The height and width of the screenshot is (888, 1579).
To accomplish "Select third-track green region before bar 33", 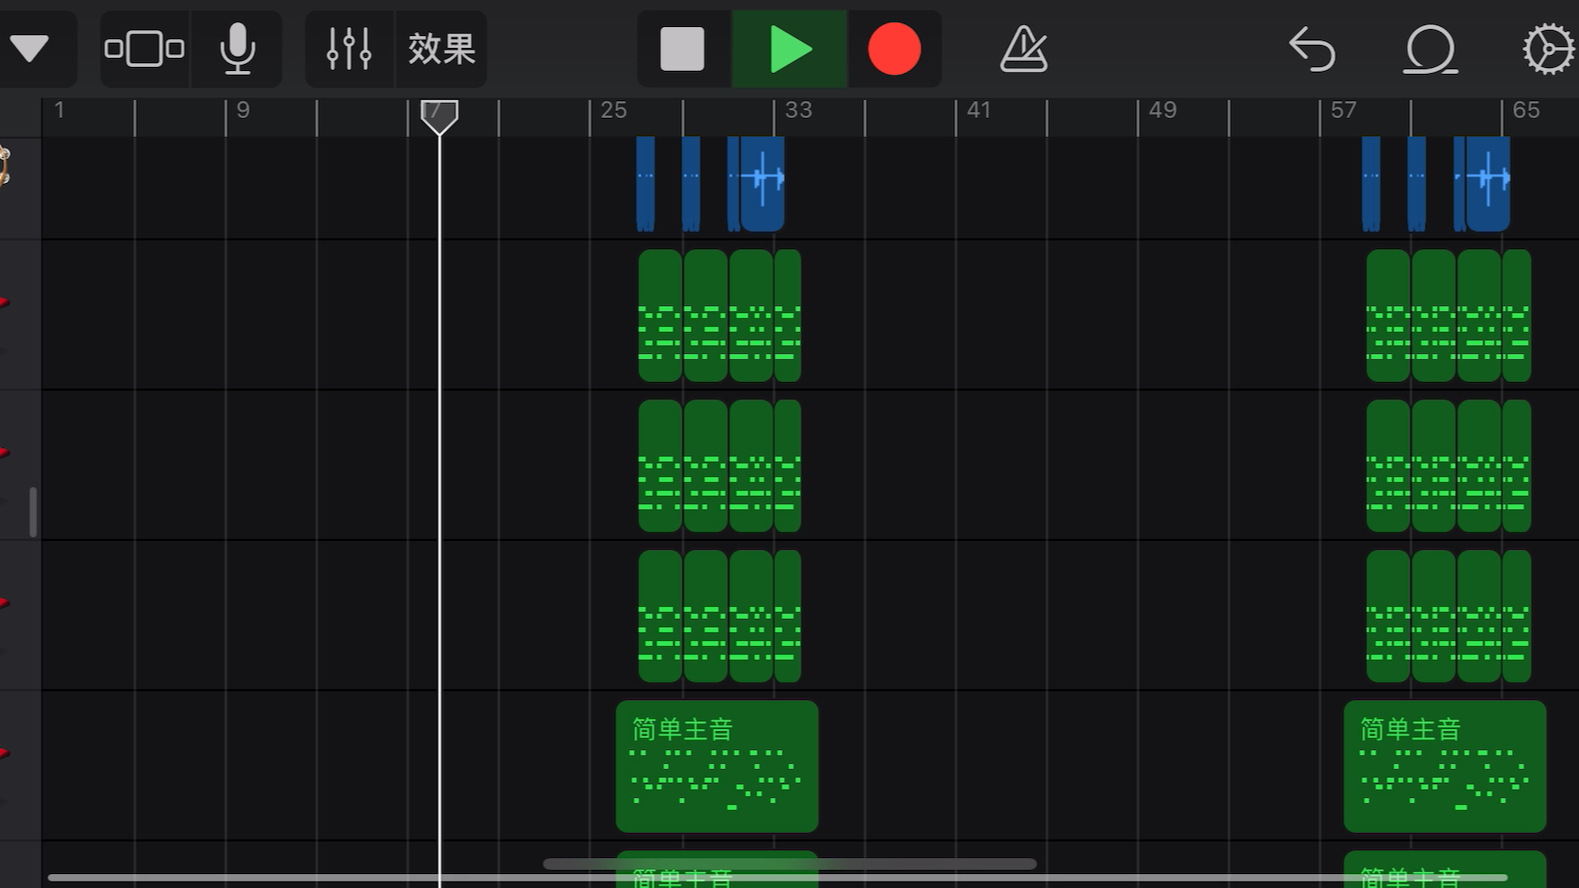I will coord(751,465).
